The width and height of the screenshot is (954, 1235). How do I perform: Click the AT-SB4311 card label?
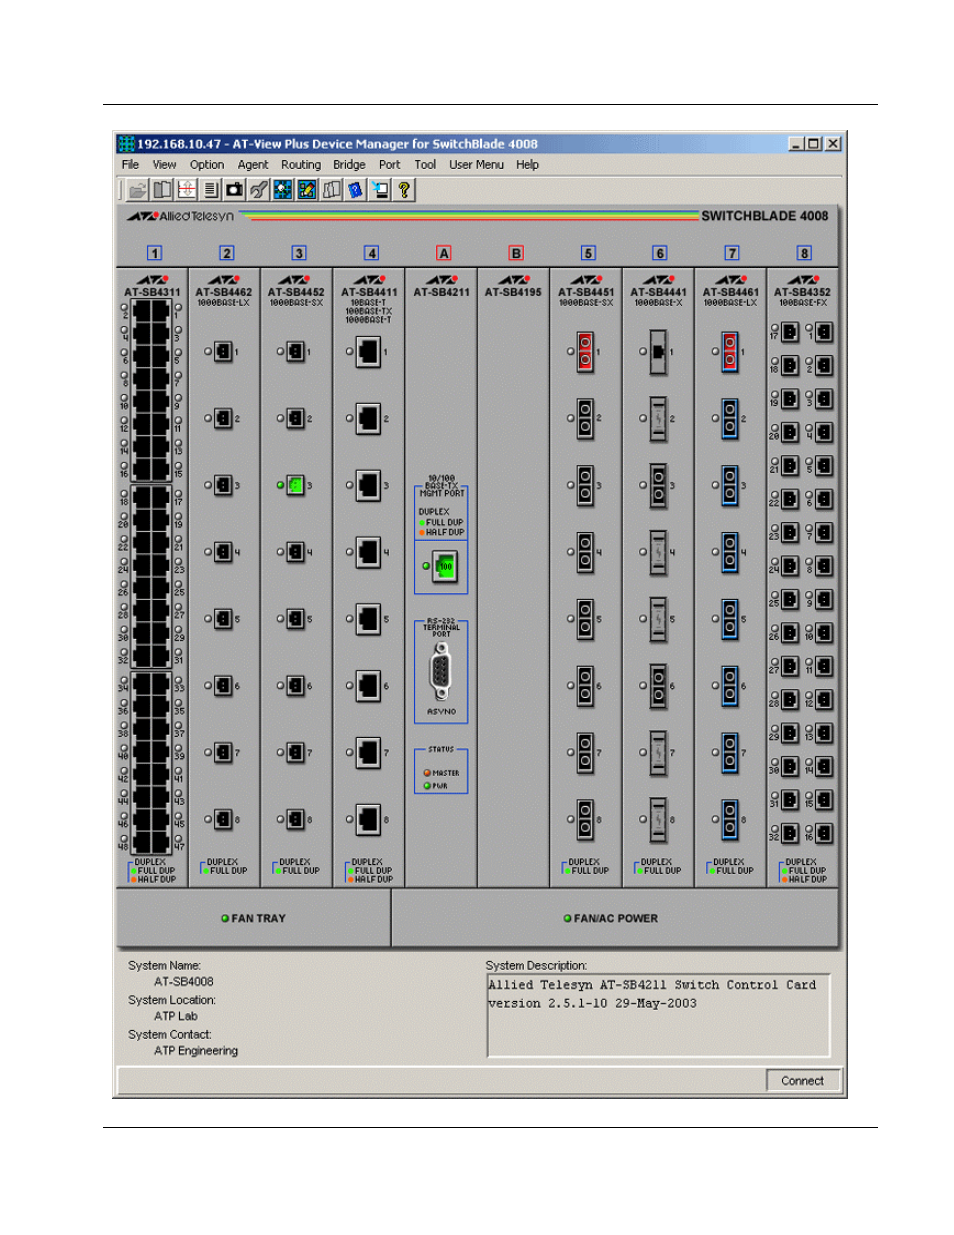[153, 293]
